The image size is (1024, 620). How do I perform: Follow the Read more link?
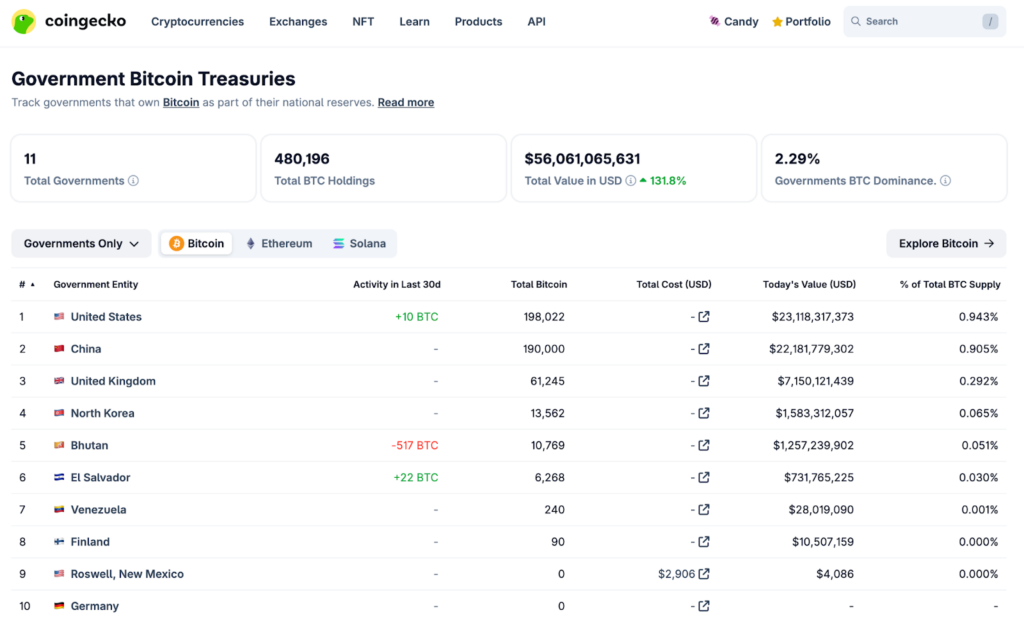[x=405, y=102]
